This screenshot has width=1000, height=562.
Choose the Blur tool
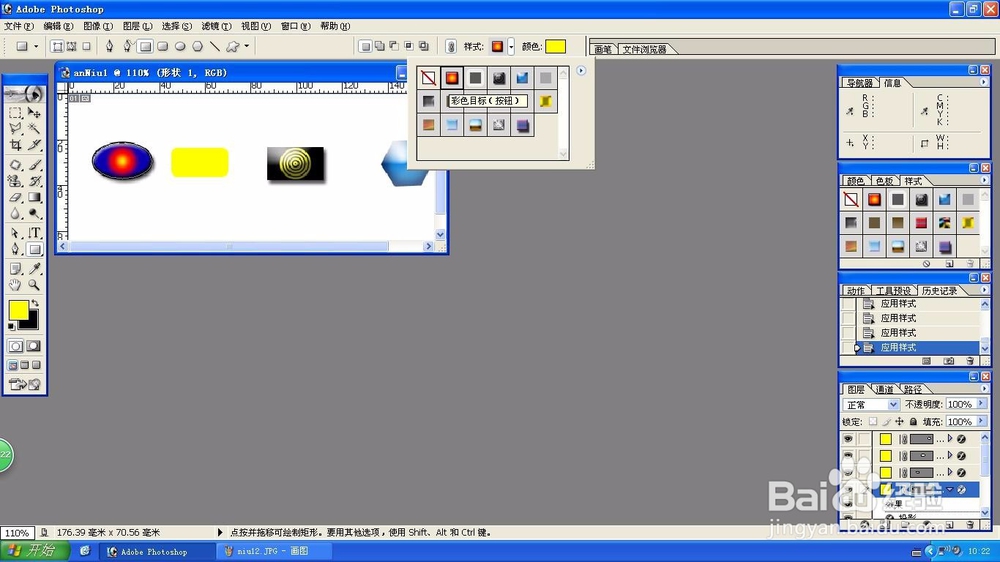[15, 214]
